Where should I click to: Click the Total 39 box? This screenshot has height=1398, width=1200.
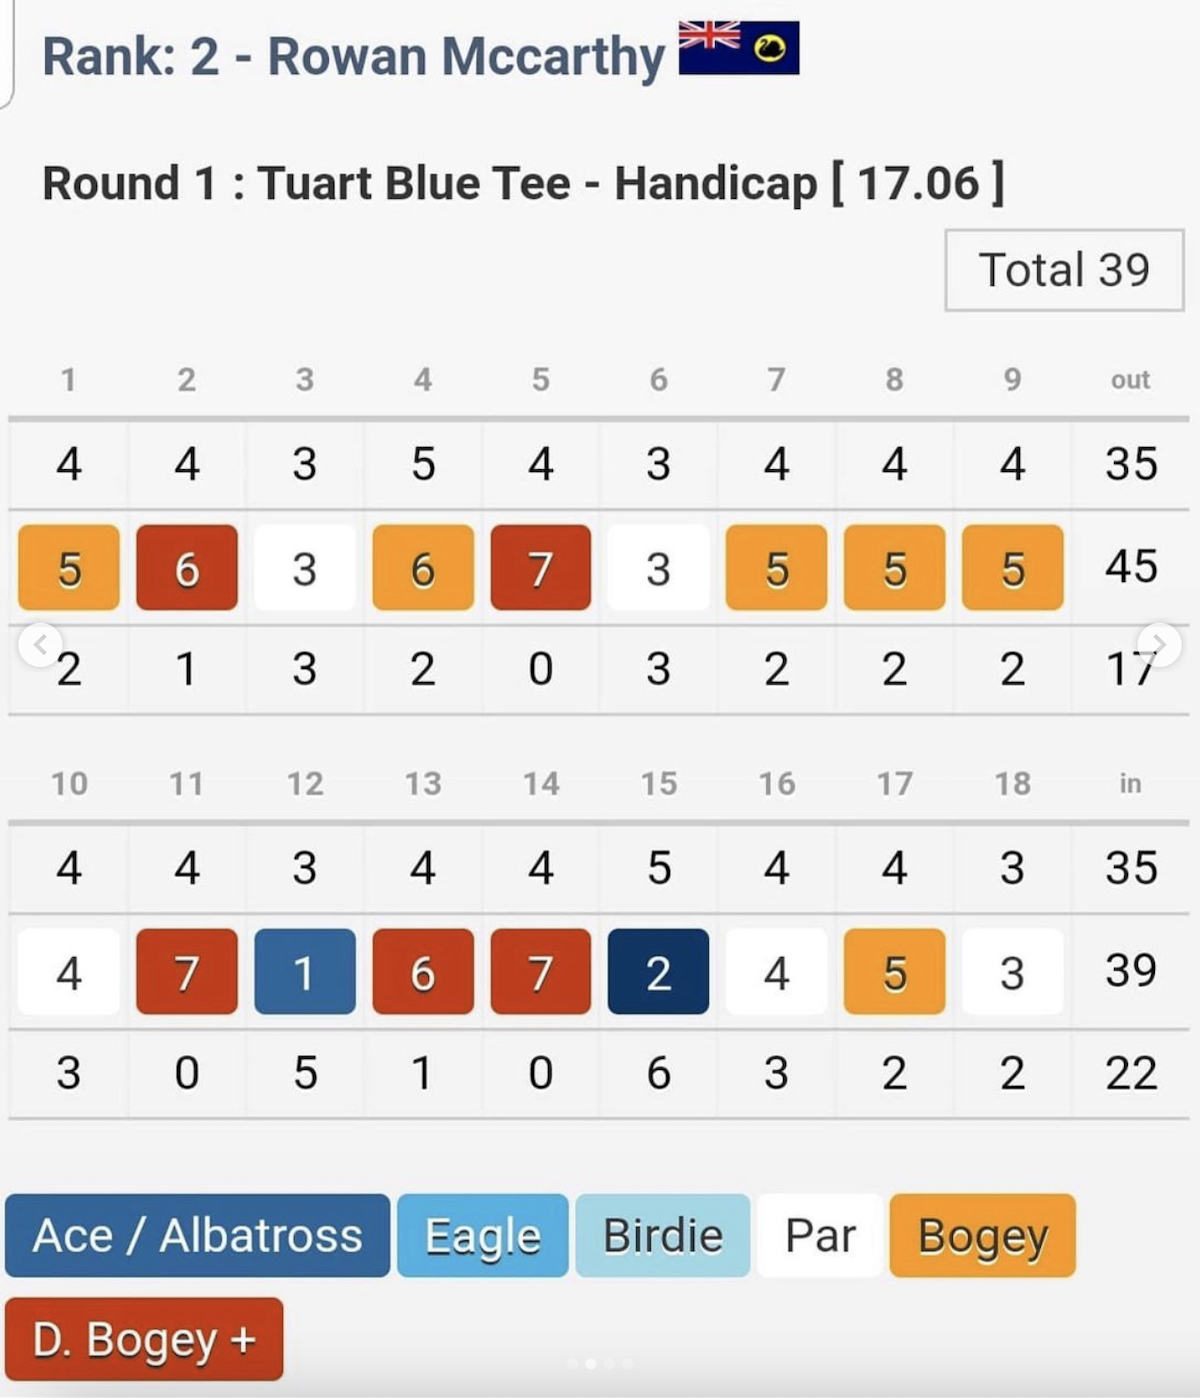tap(1065, 270)
